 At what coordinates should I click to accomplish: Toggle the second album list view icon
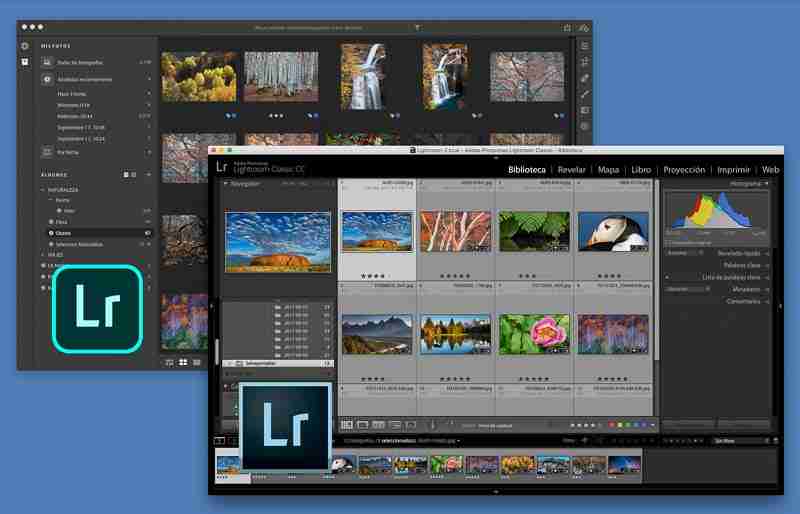134,175
